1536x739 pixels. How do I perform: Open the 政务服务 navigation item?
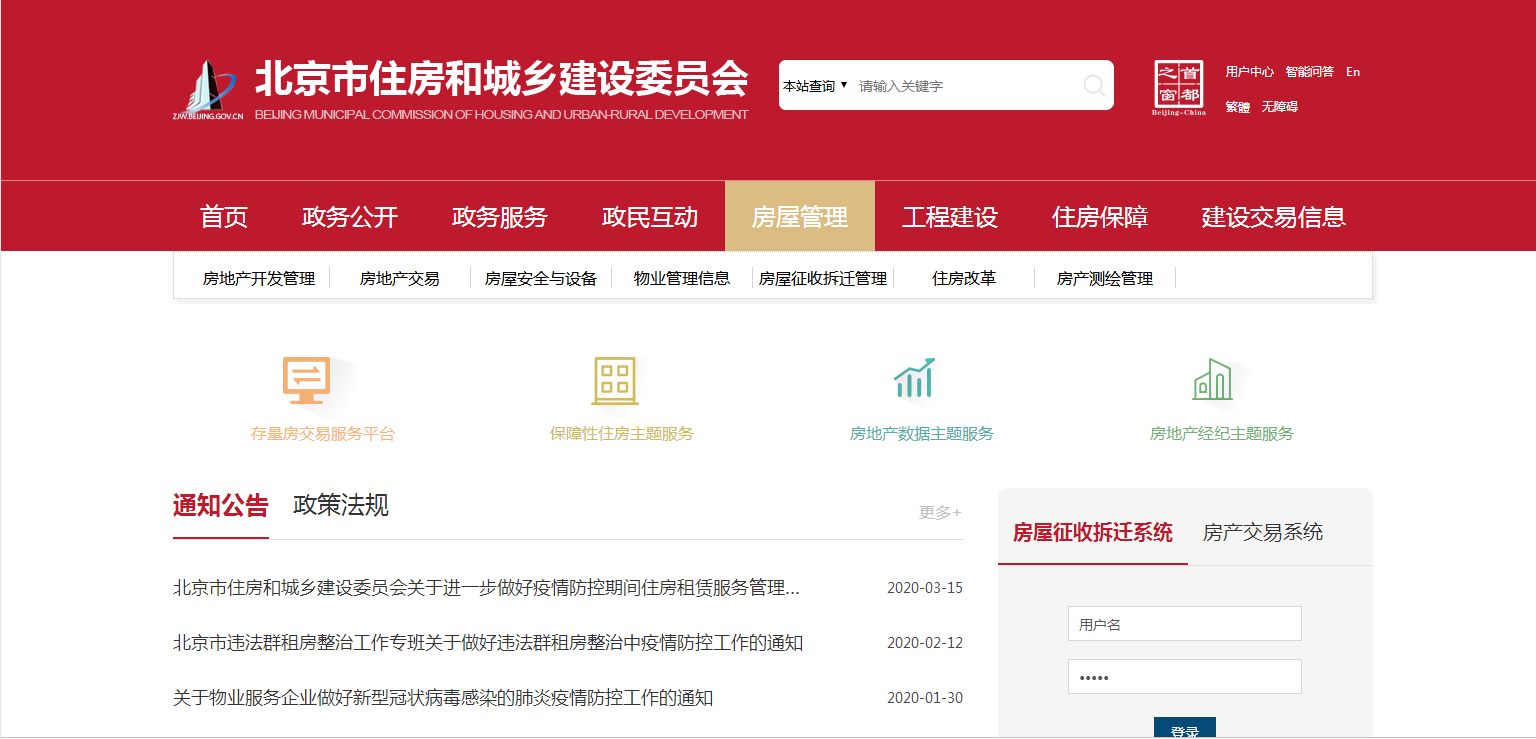[x=500, y=217]
